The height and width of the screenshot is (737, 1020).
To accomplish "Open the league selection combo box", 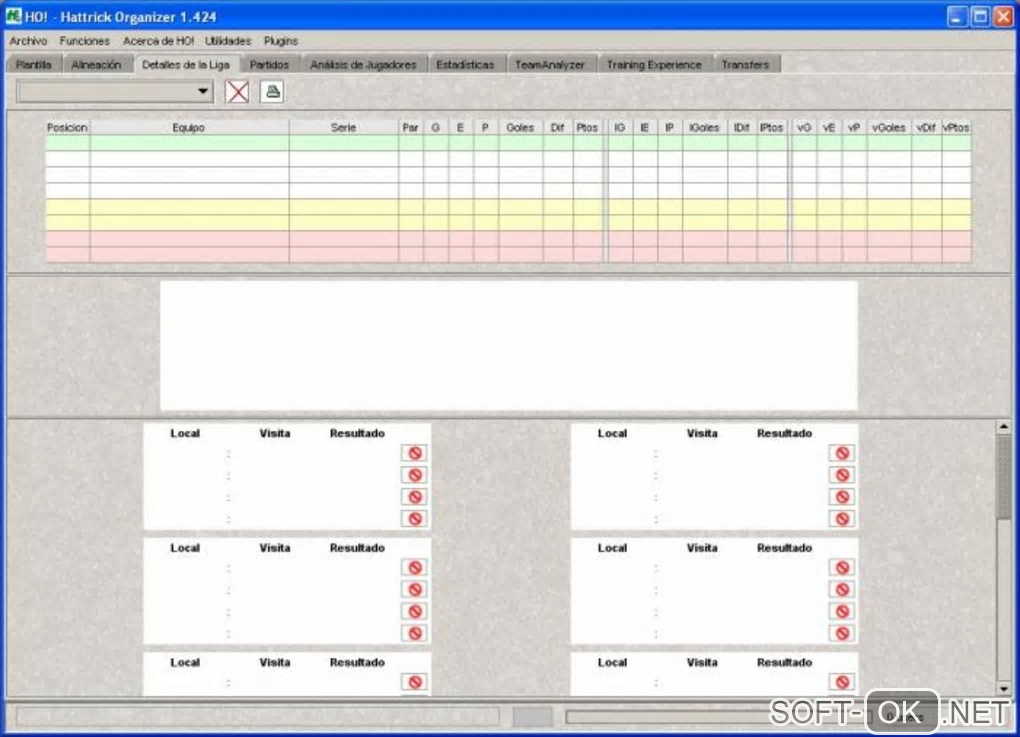I will click(115, 92).
